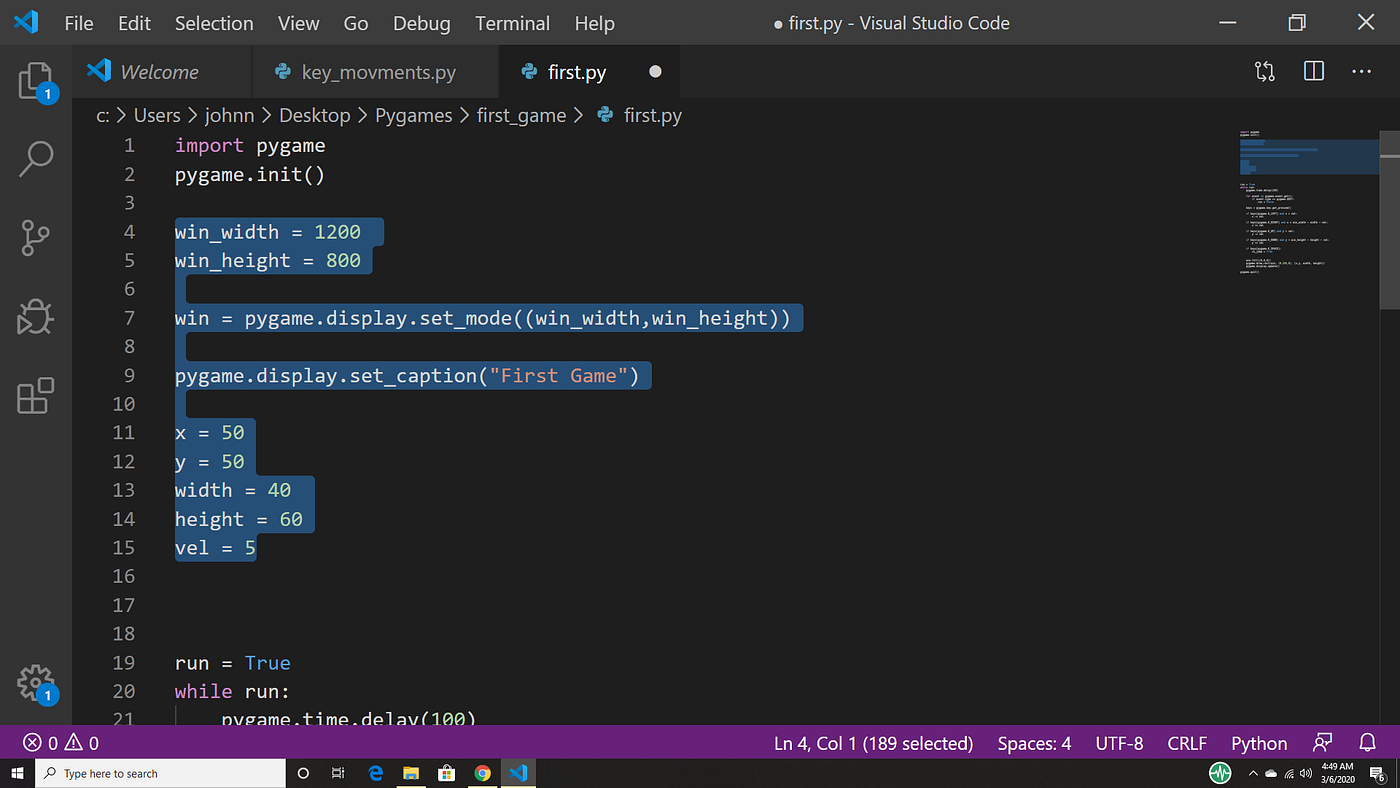Viewport: 1400px width, 788px height.
Task: Click first_game folder in breadcrumb
Action: click(521, 116)
